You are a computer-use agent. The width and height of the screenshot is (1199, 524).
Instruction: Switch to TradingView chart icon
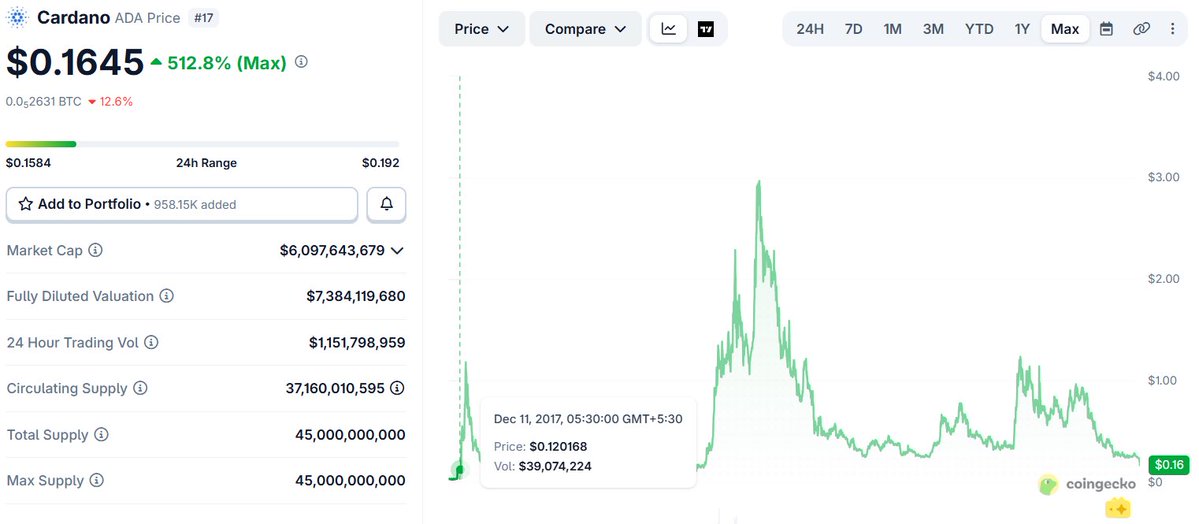pyautogui.click(x=706, y=29)
